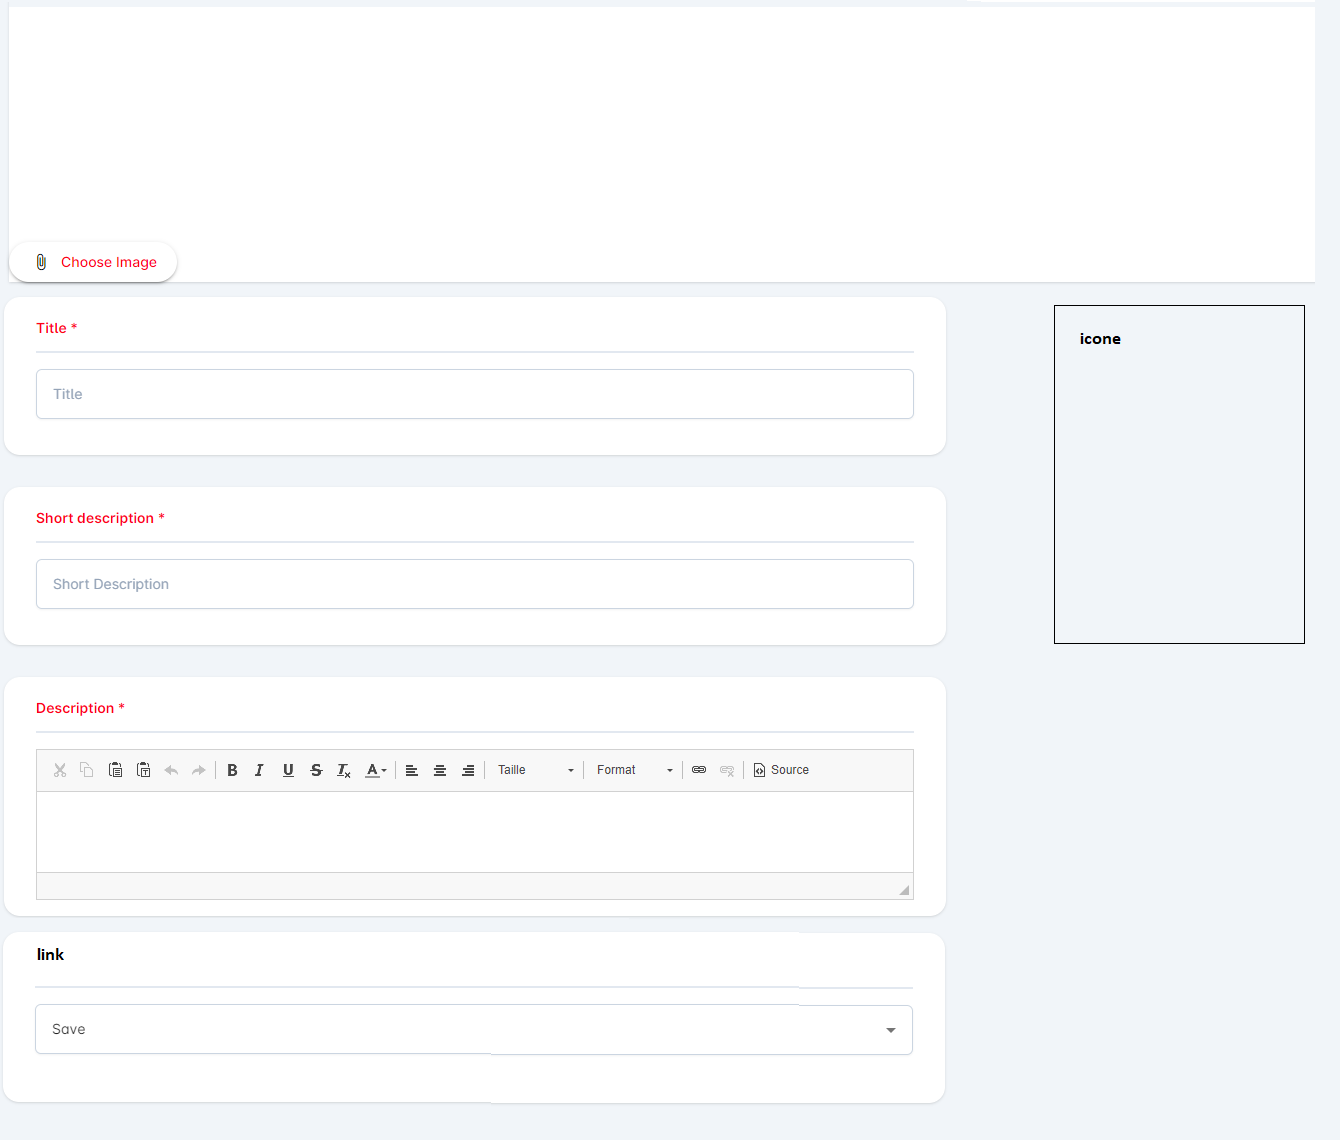
Task: Open the Format dropdown
Action: 634,770
